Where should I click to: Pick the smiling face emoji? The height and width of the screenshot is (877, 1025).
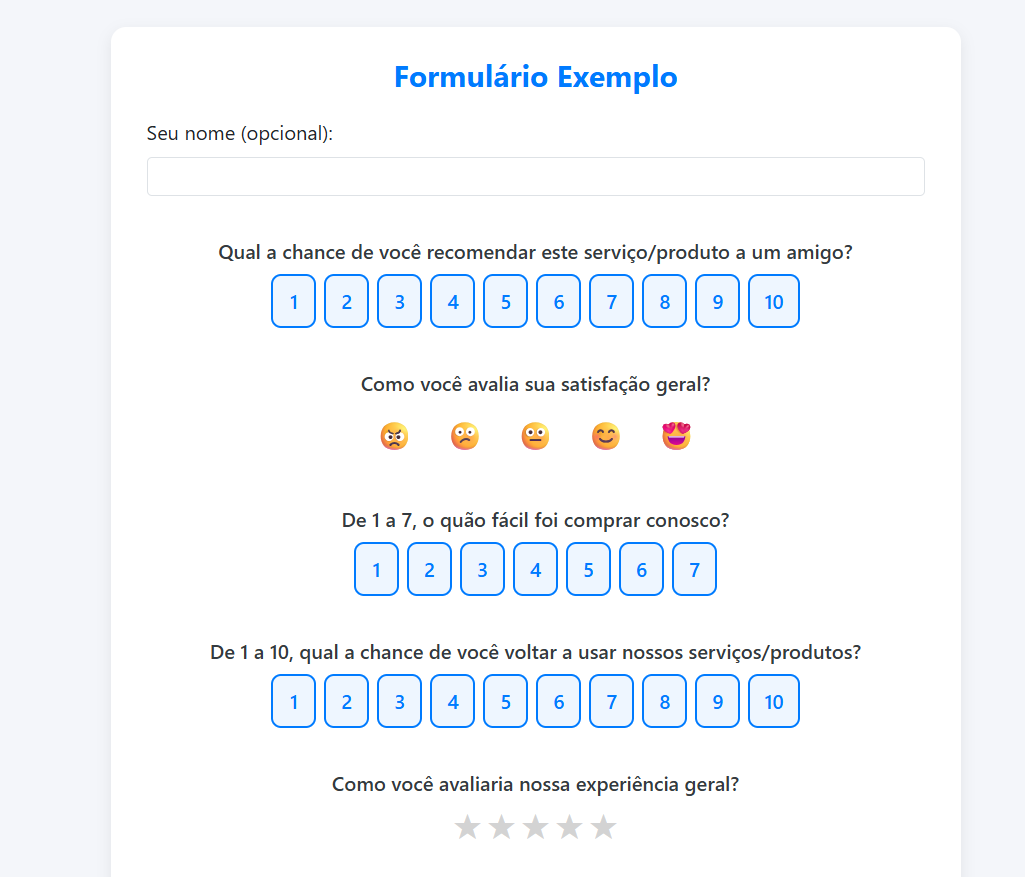(605, 435)
